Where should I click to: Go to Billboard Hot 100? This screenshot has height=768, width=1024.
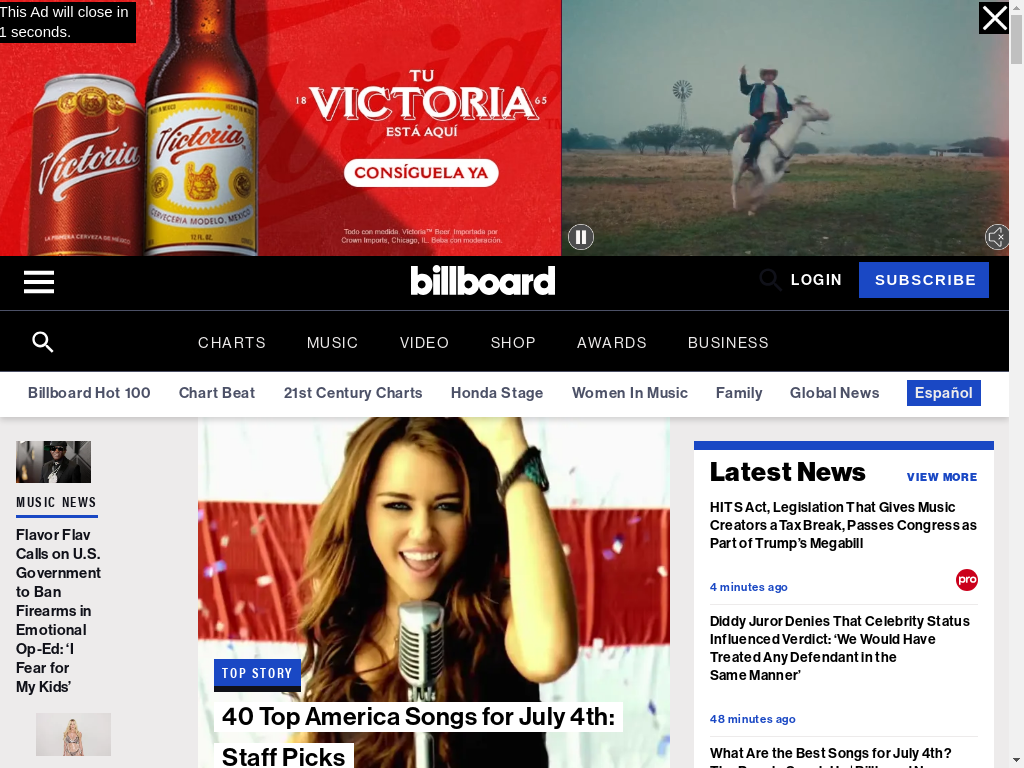[89, 393]
